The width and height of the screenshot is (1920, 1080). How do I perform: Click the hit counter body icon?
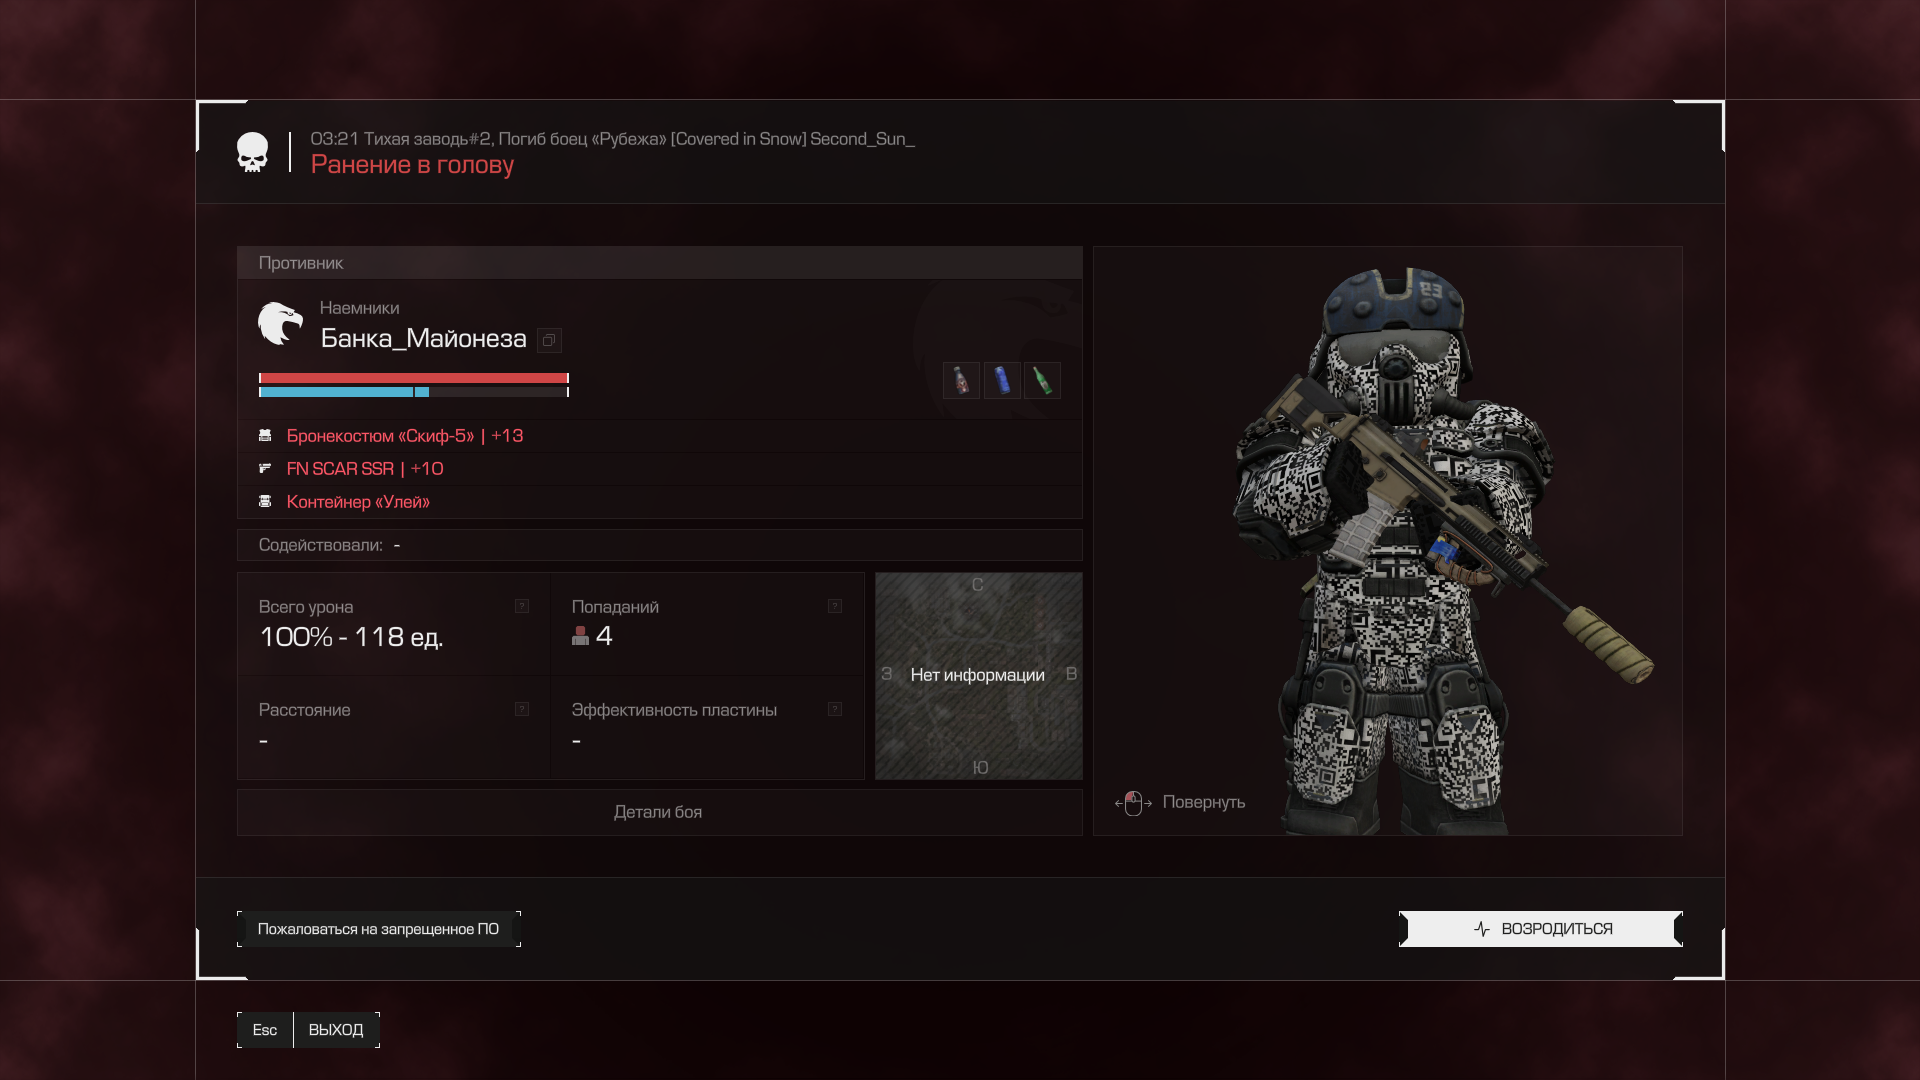click(580, 635)
